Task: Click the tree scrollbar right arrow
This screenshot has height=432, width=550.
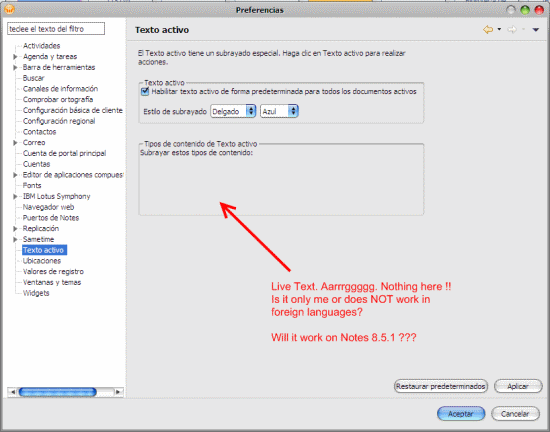Action: [x=119, y=392]
